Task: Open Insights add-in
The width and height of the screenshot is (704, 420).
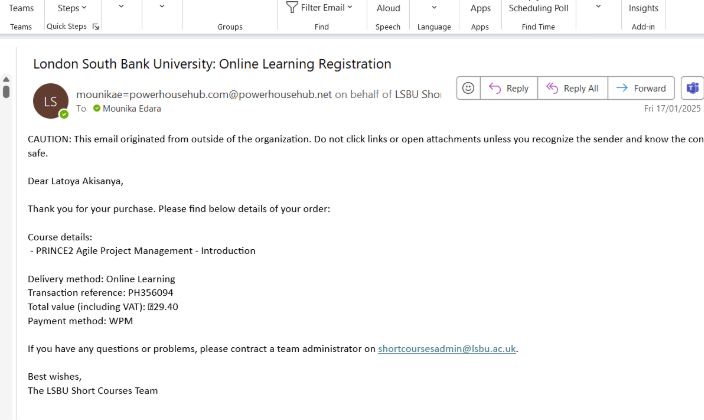Action: point(643,8)
